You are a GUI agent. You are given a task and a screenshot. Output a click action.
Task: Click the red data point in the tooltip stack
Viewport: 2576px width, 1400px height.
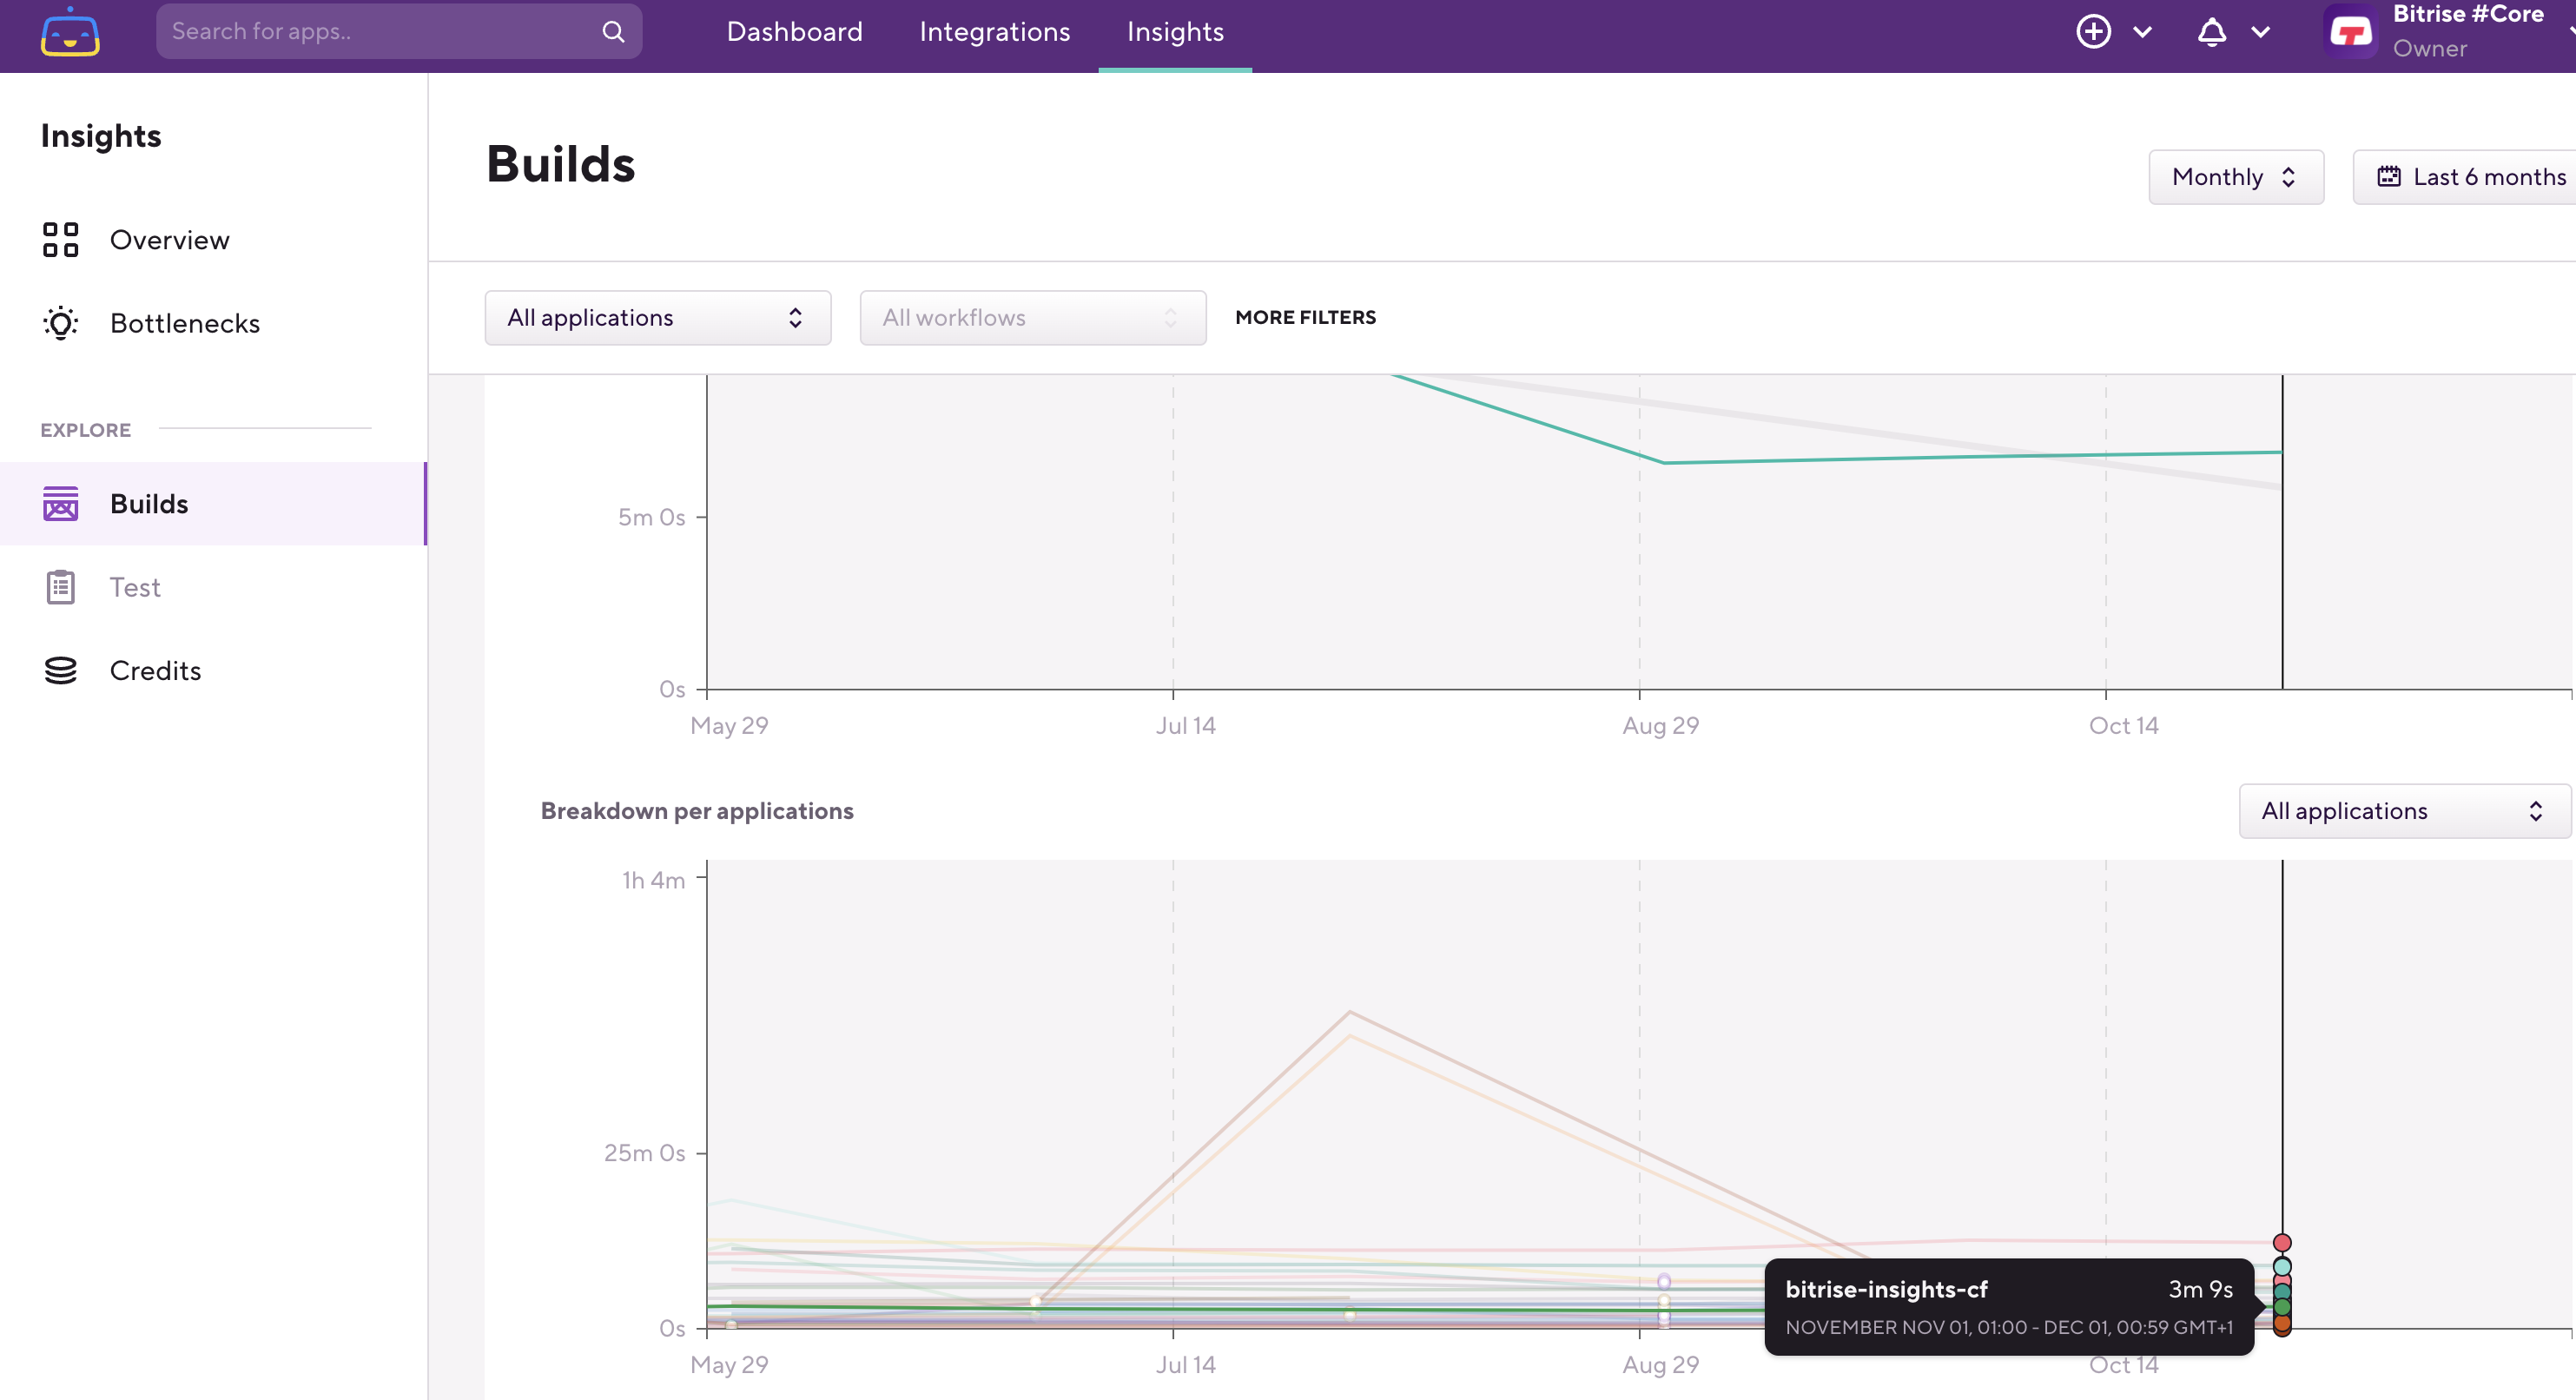point(2283,1243)
